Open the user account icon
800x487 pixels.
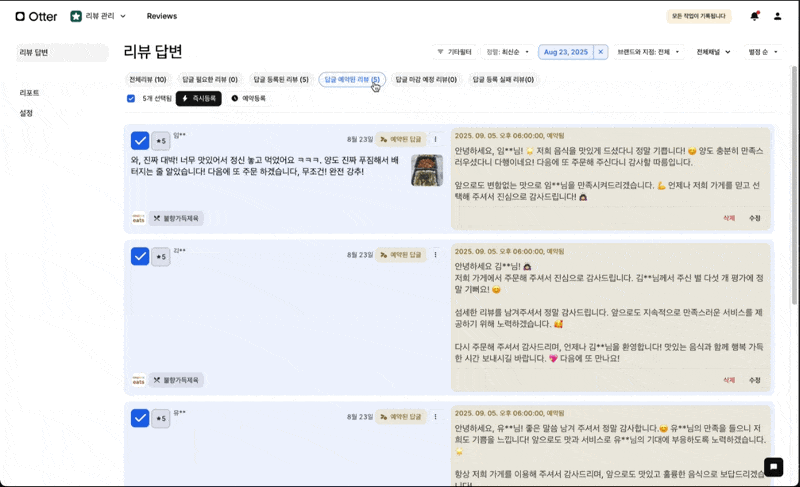(x=777, y=16)
